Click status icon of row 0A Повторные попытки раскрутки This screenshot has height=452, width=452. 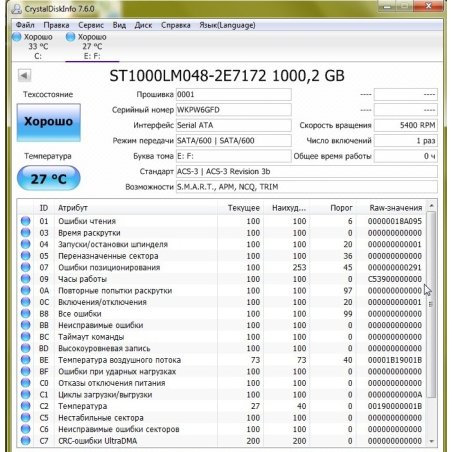point(26,290)
